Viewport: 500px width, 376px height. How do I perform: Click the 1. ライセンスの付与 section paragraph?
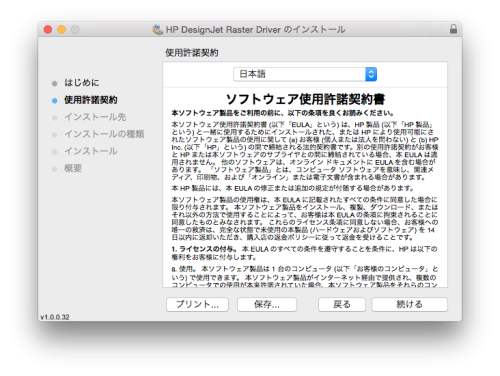pos(304,253)
